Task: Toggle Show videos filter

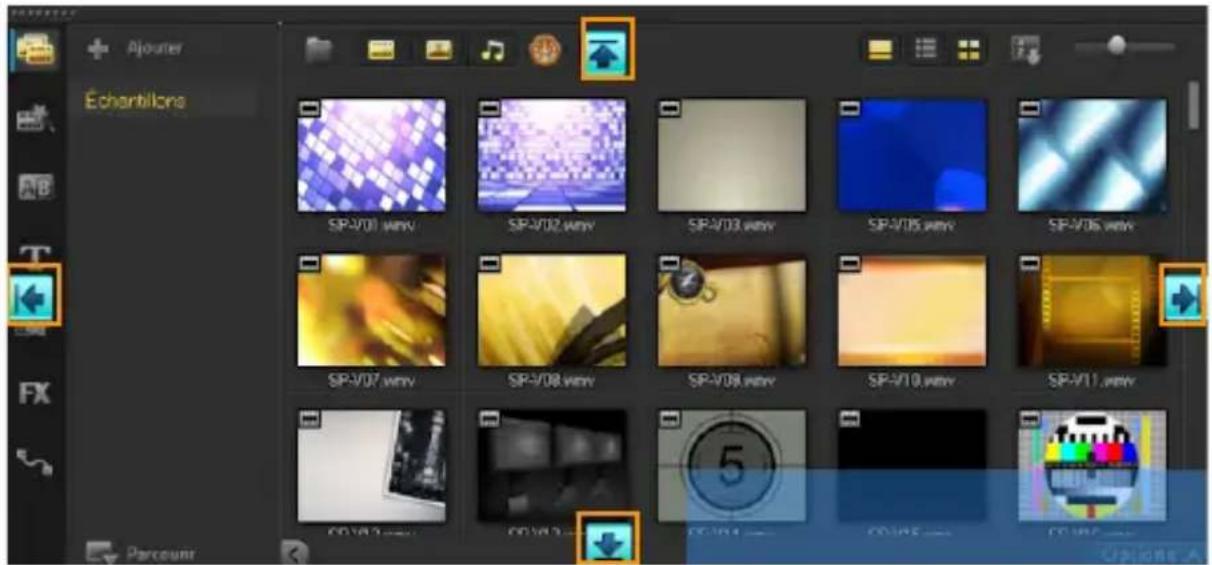Action: tap(381, 52)
